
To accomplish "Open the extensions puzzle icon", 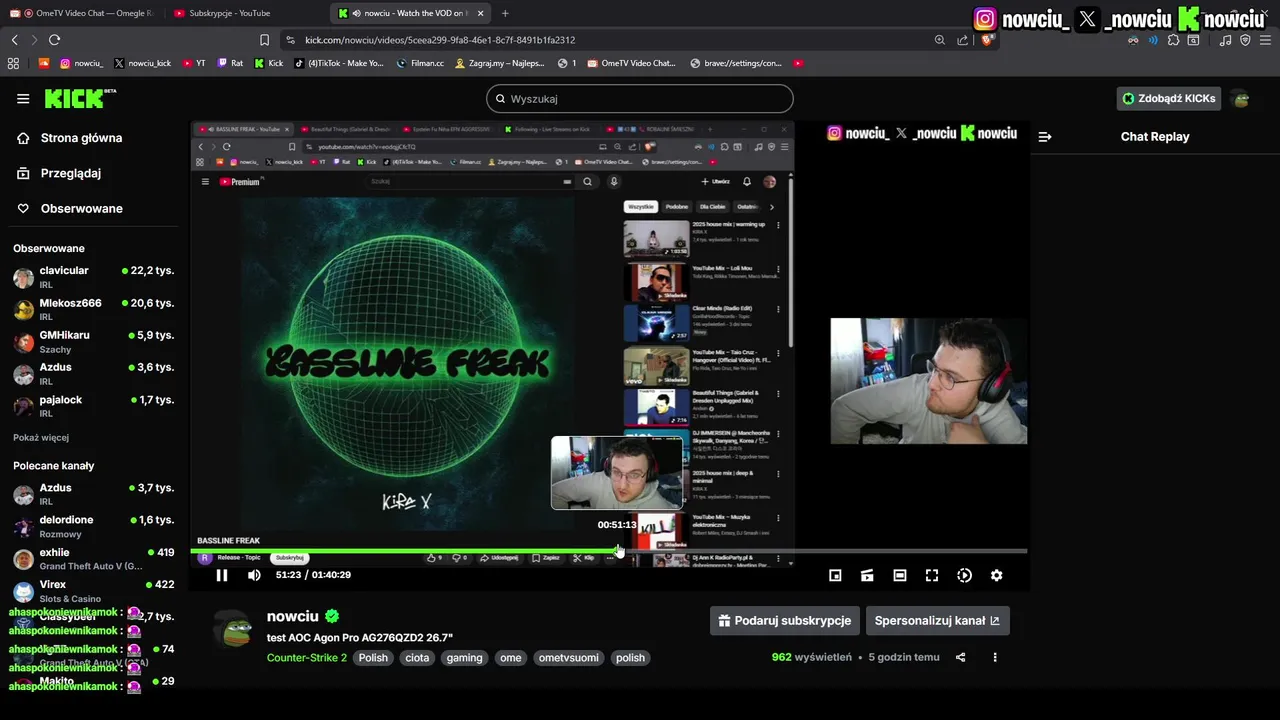I will tap(1173, 40).
